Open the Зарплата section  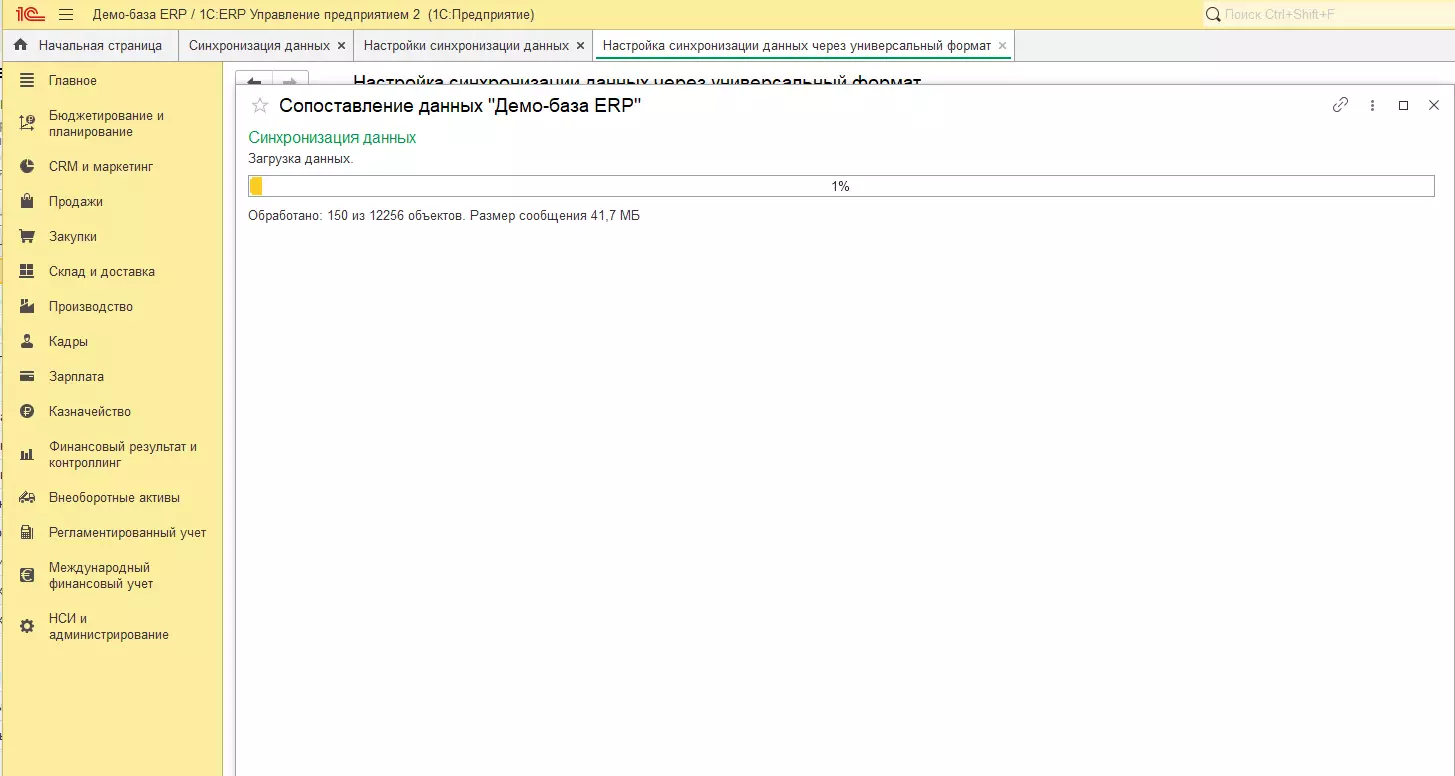point(112,376)
